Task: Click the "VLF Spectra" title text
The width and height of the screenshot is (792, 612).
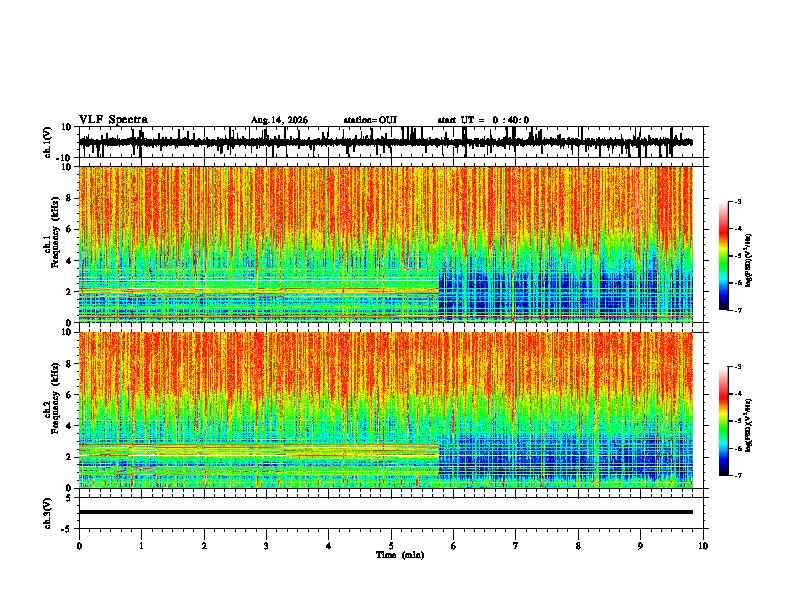Action: click(x=113, y=120)
